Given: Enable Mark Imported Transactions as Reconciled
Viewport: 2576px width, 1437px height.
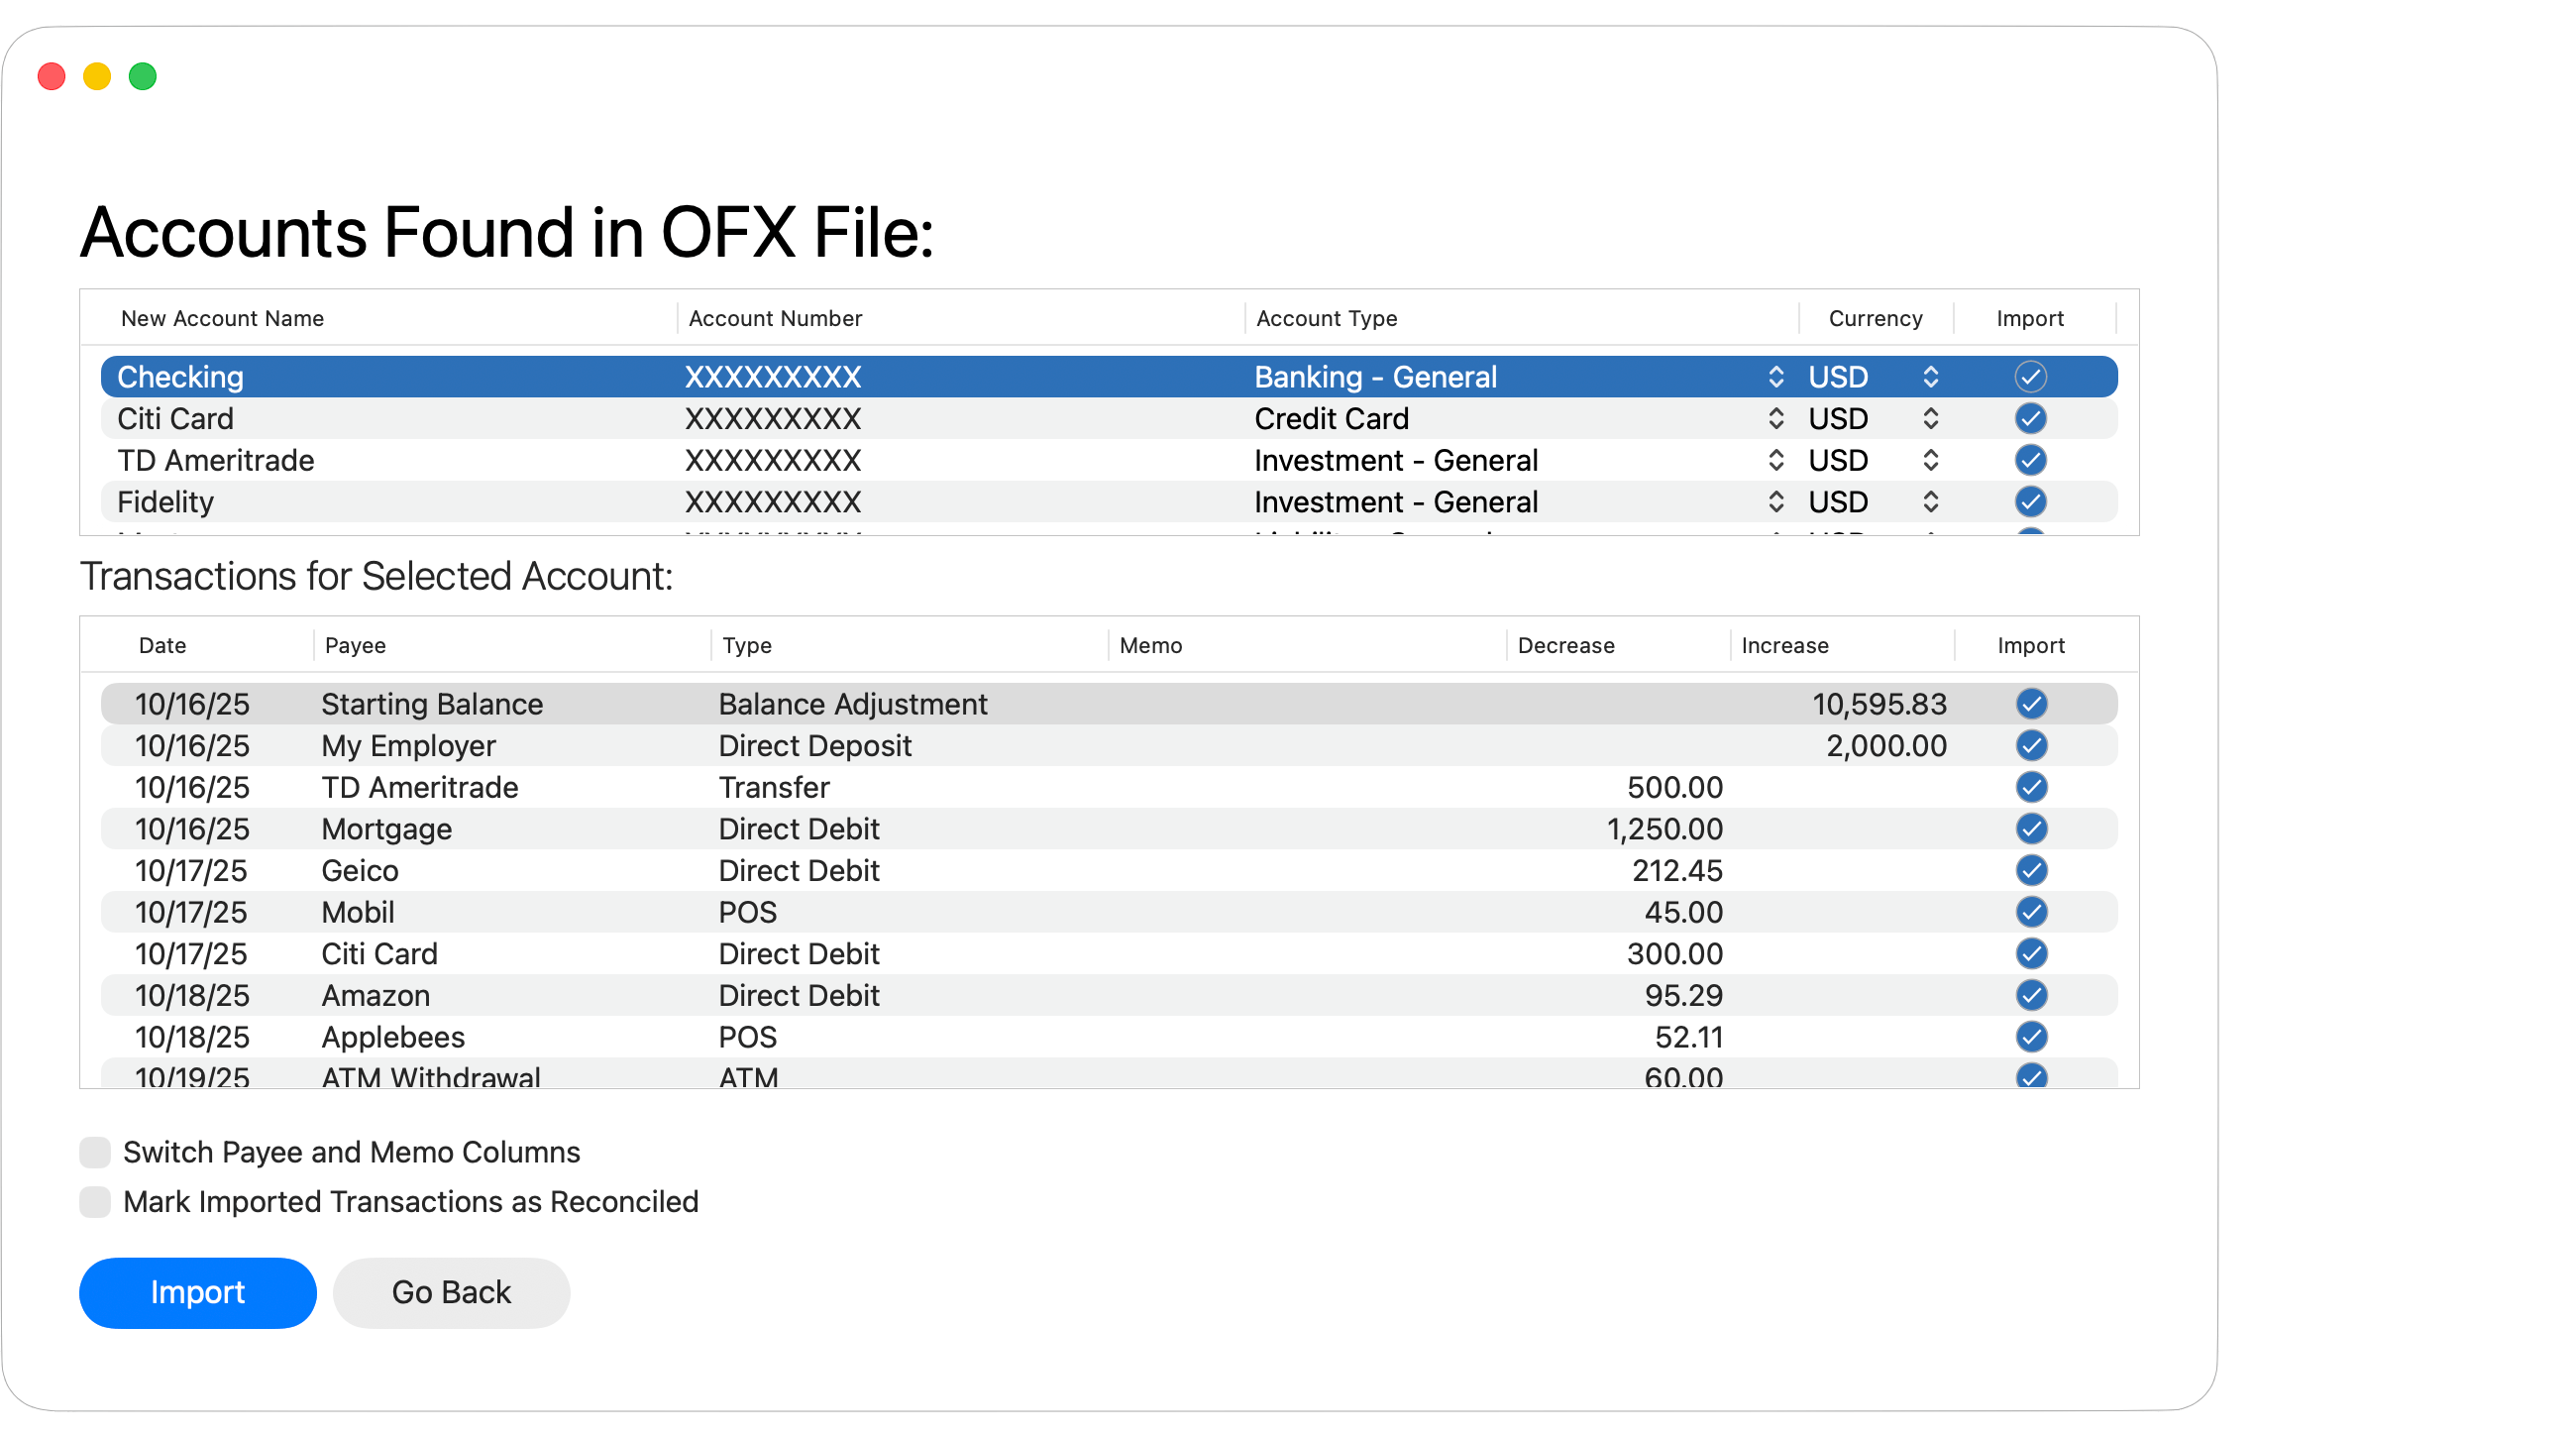Looking at the screenshot, I should 95,1202.
